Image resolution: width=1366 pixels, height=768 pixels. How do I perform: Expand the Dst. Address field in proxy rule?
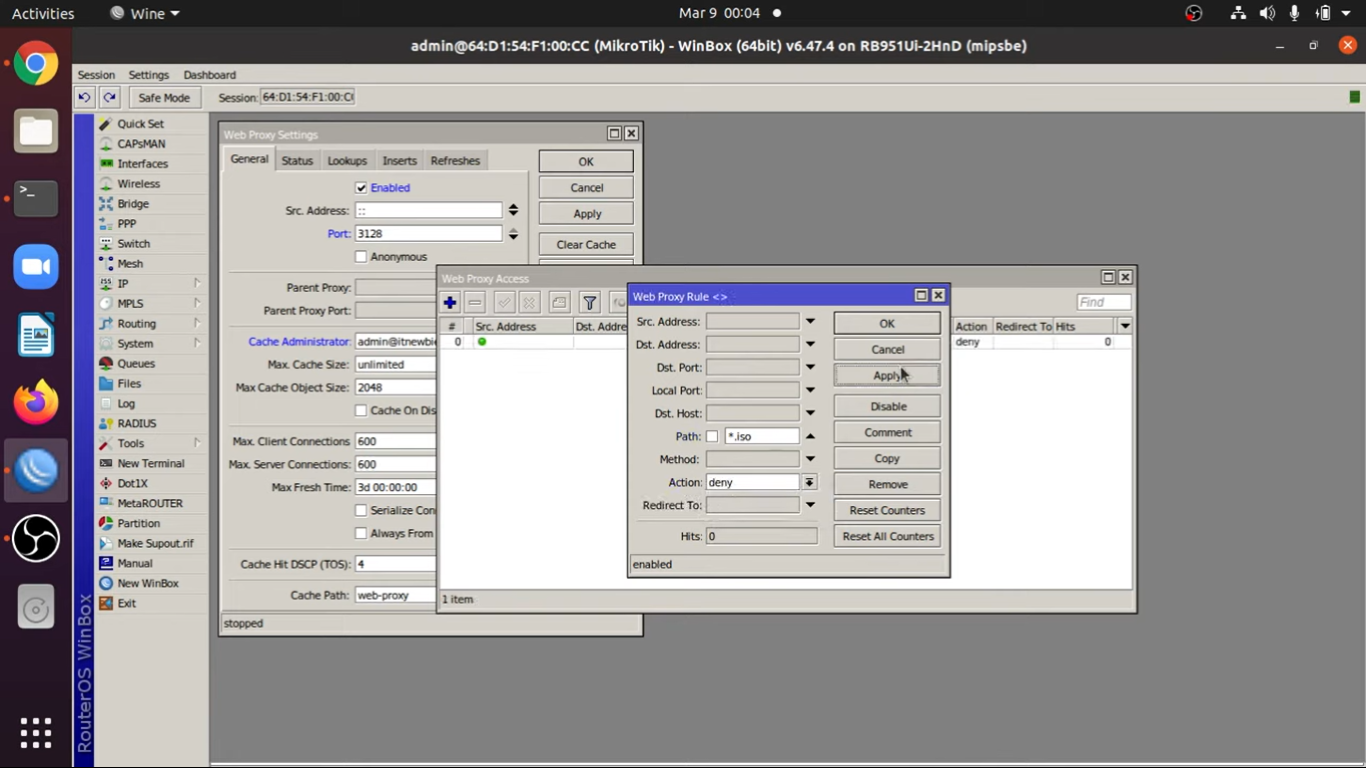810,345
